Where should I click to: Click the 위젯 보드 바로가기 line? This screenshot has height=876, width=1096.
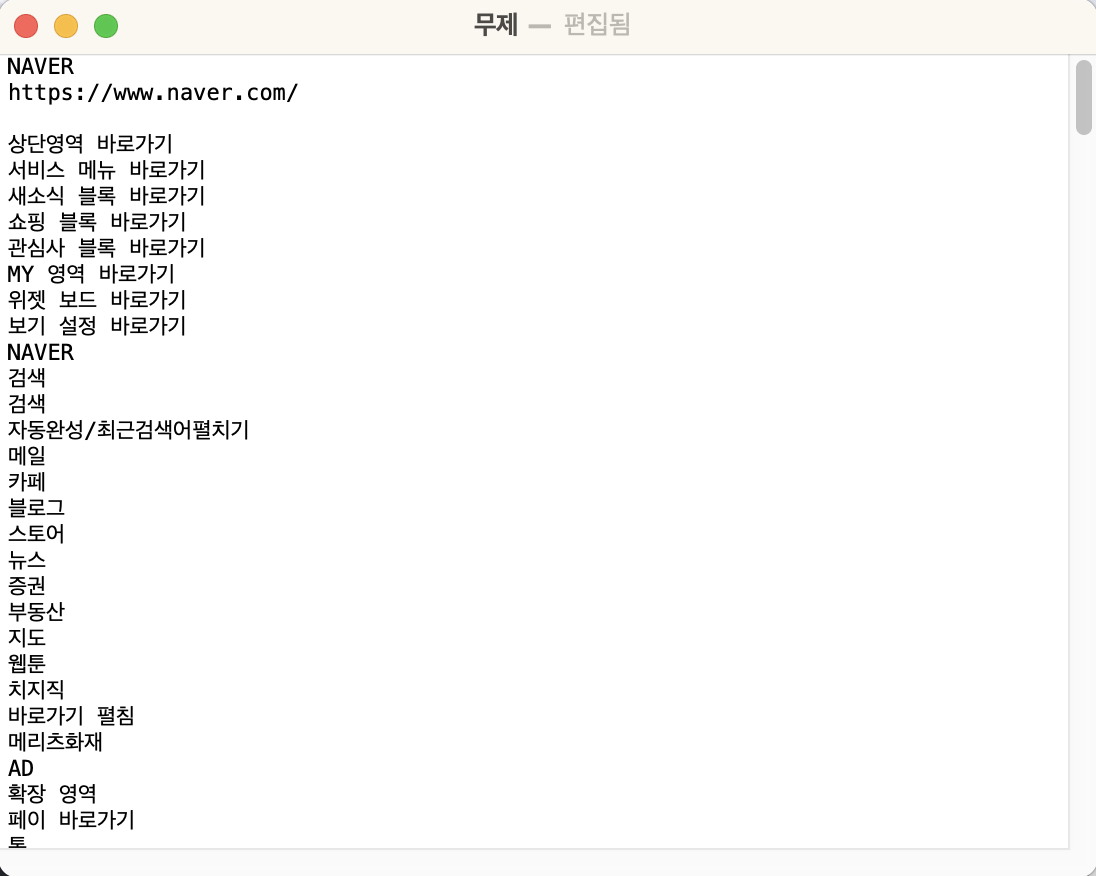[x=97, y=300]
